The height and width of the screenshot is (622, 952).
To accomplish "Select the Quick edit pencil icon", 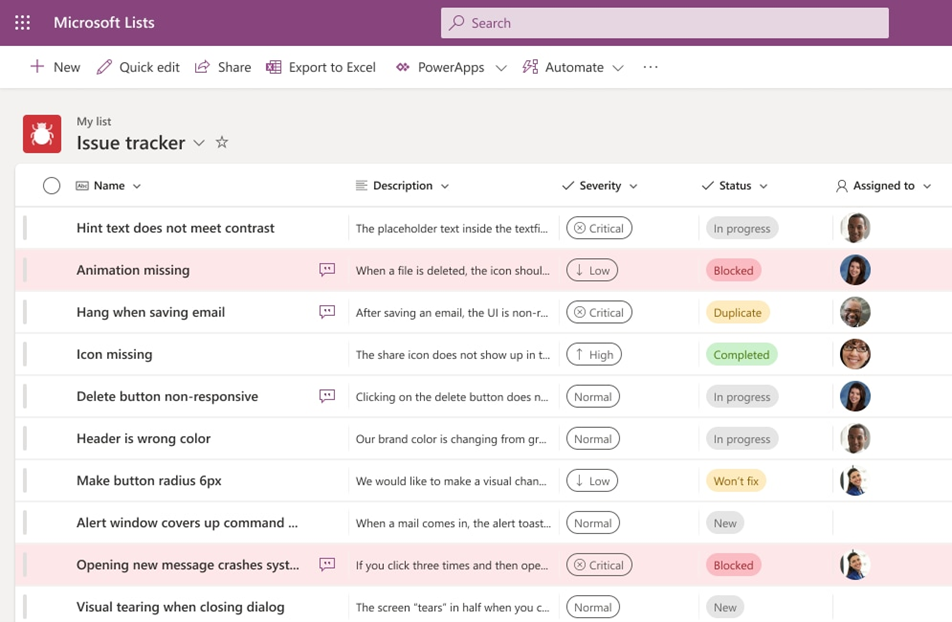I will pyautogui.click(x=103, y=67).
